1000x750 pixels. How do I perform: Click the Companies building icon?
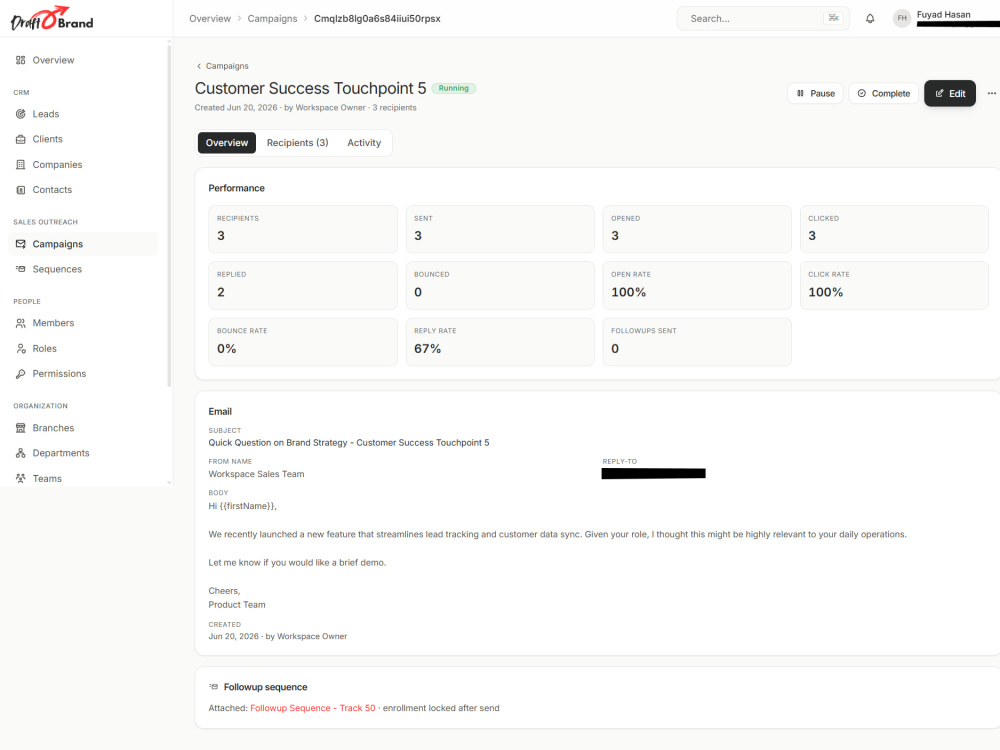[x=20, y=165]
